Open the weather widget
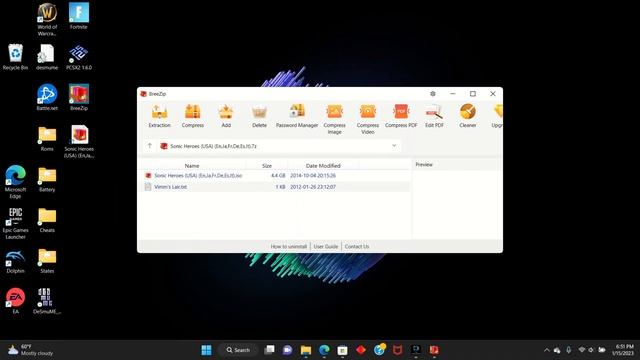 (x=31, y=350)
